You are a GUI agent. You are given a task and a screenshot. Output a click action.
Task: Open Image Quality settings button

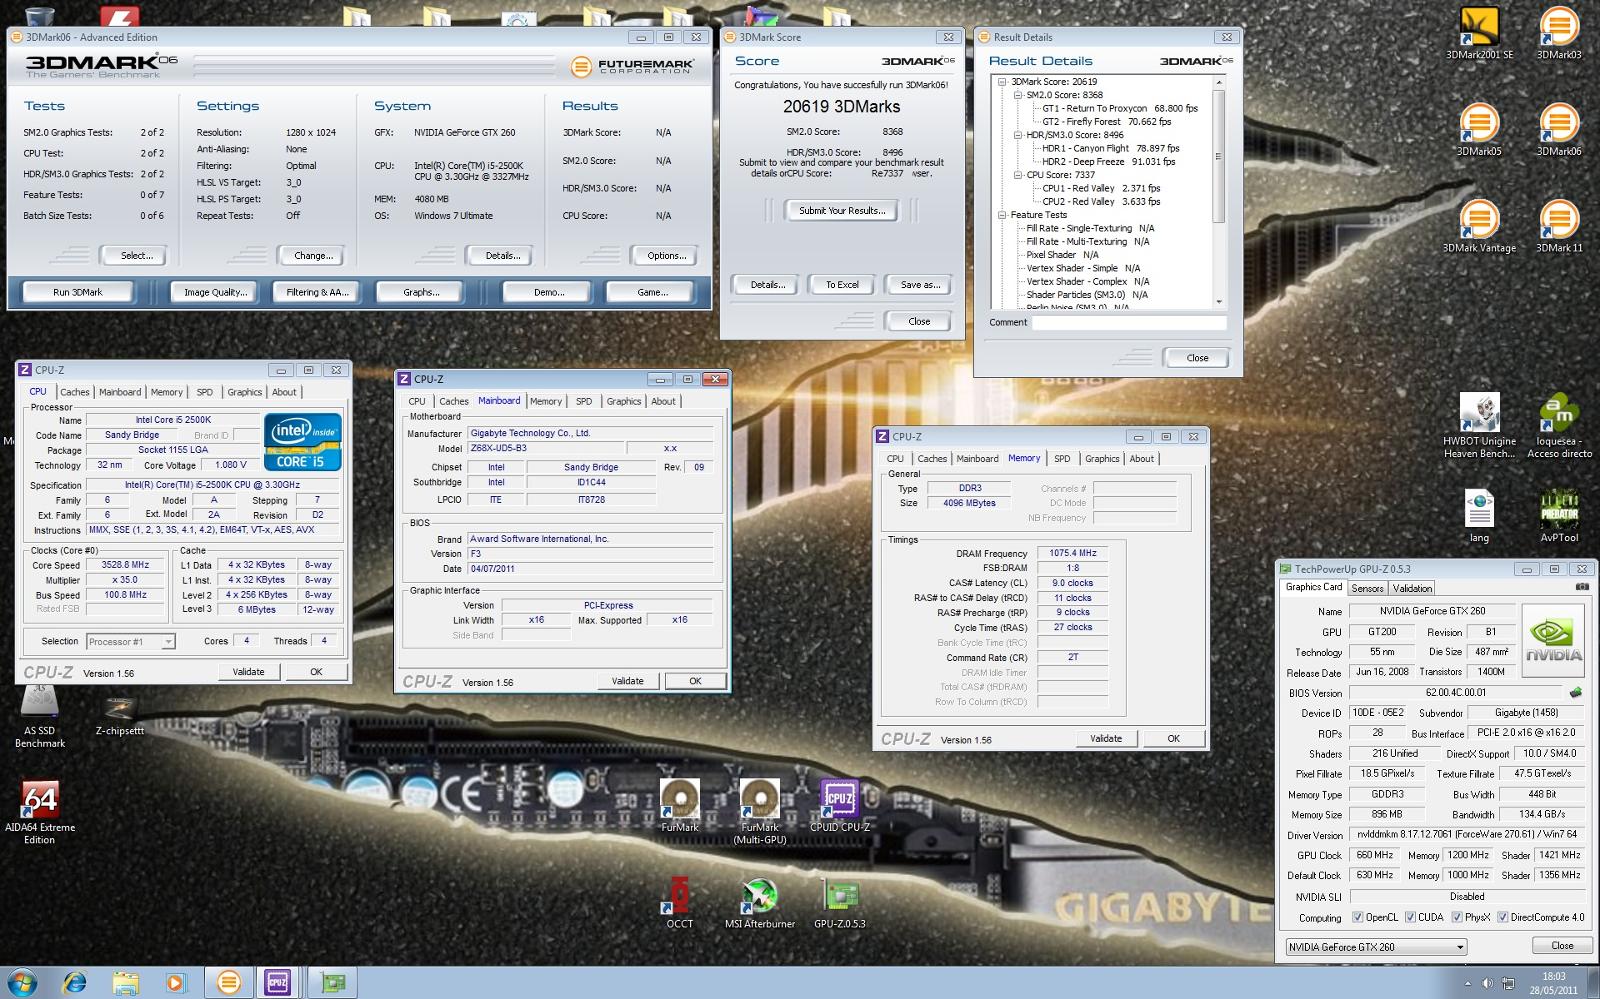tap(215, 292)
